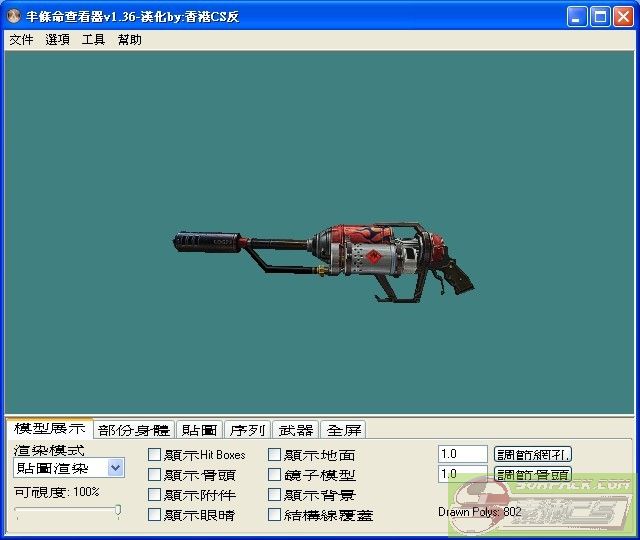Viewport: 640px width, 540px height.
Task: Open the 幫助 menu
Action: pos(129,40)
